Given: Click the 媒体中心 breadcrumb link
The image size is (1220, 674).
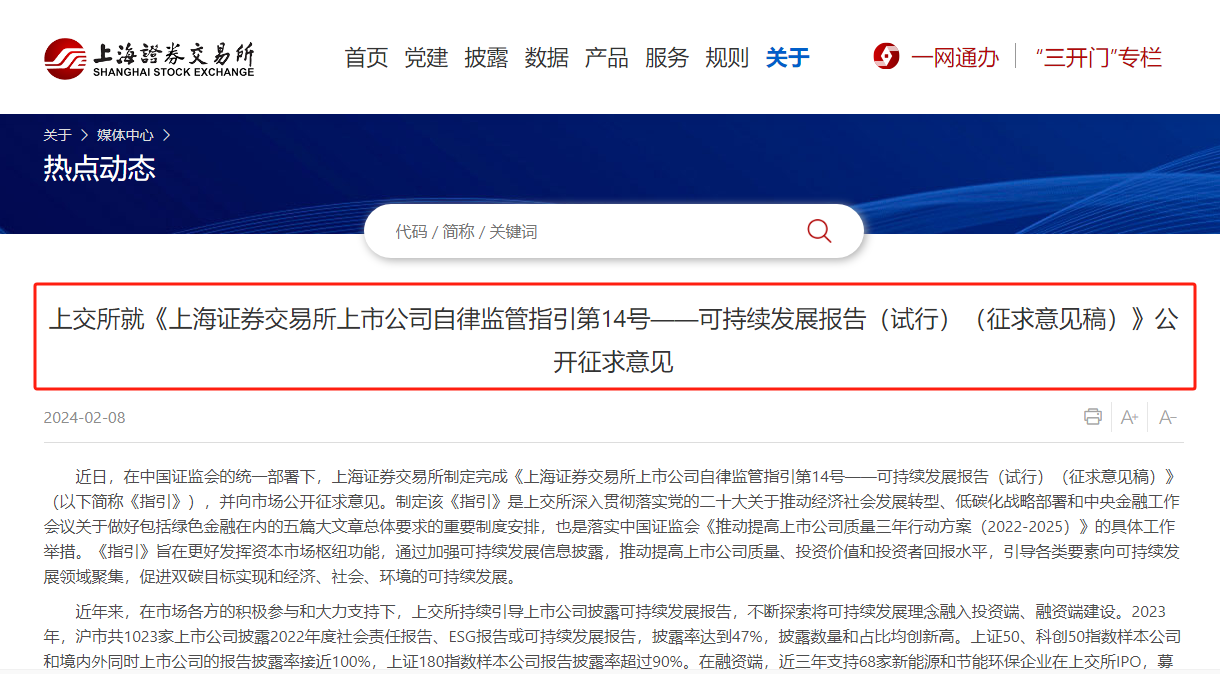Looking at the screenshot, I should 125,135.
